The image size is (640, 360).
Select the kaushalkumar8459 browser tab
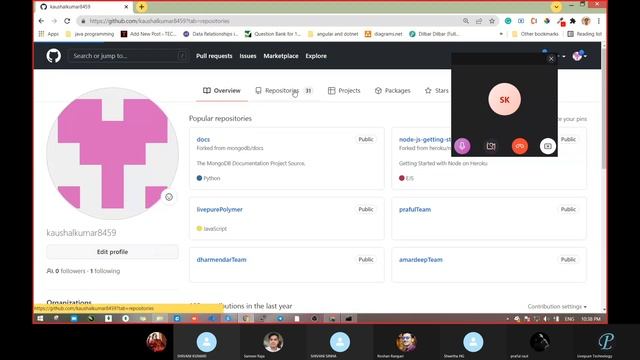coord(85,7)
